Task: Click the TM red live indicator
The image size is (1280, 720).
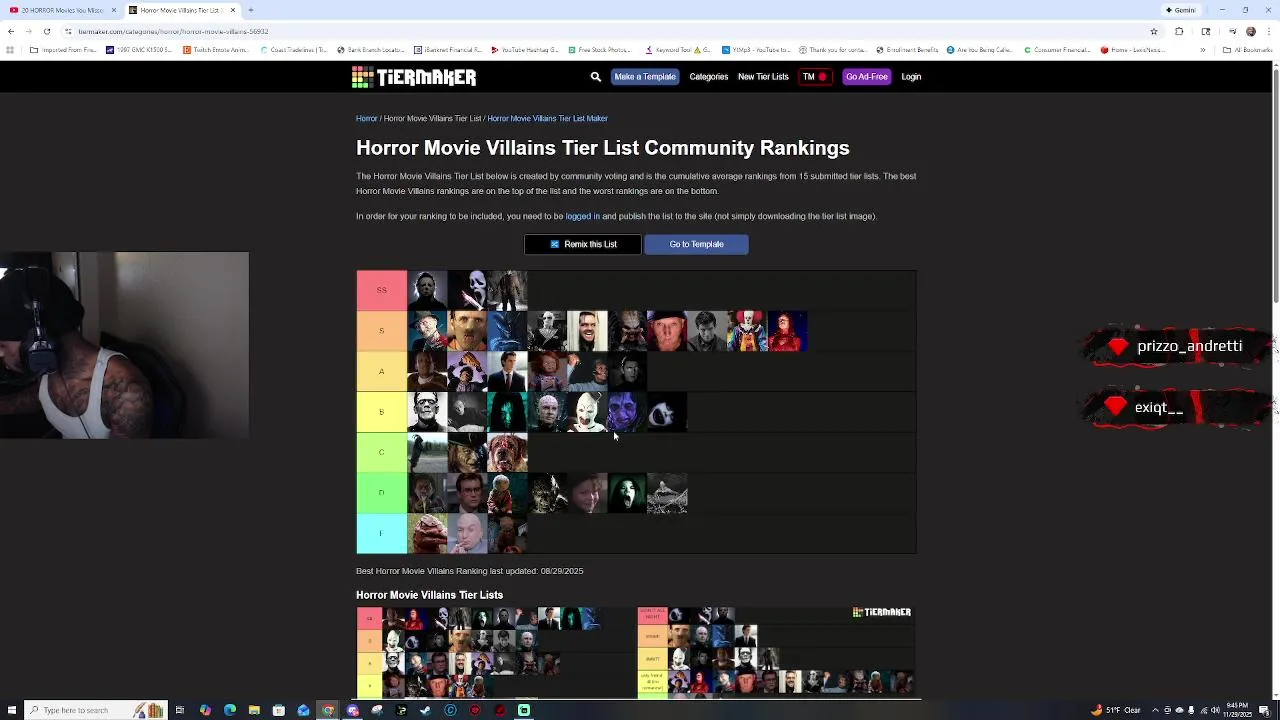Action: [x=815, y=77]
